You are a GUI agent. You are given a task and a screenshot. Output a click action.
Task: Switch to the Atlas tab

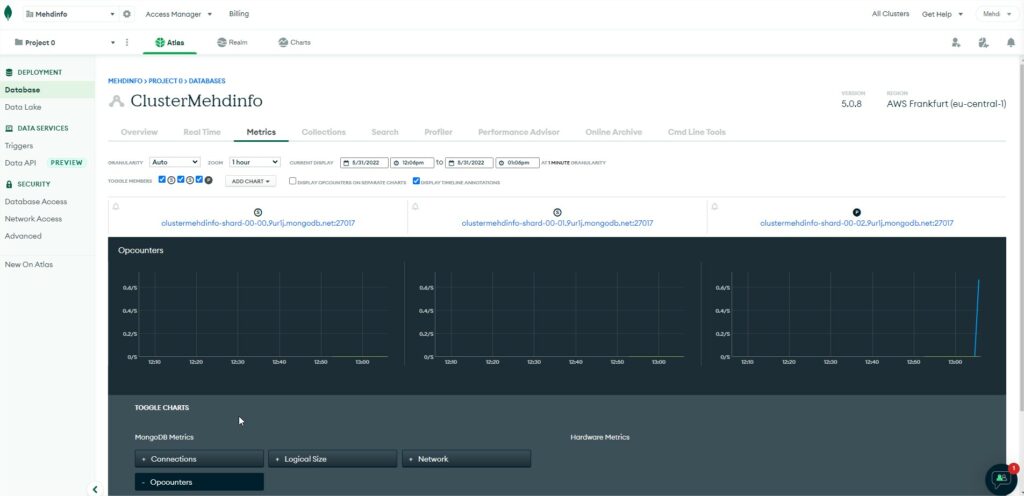(x=170, y=42)
